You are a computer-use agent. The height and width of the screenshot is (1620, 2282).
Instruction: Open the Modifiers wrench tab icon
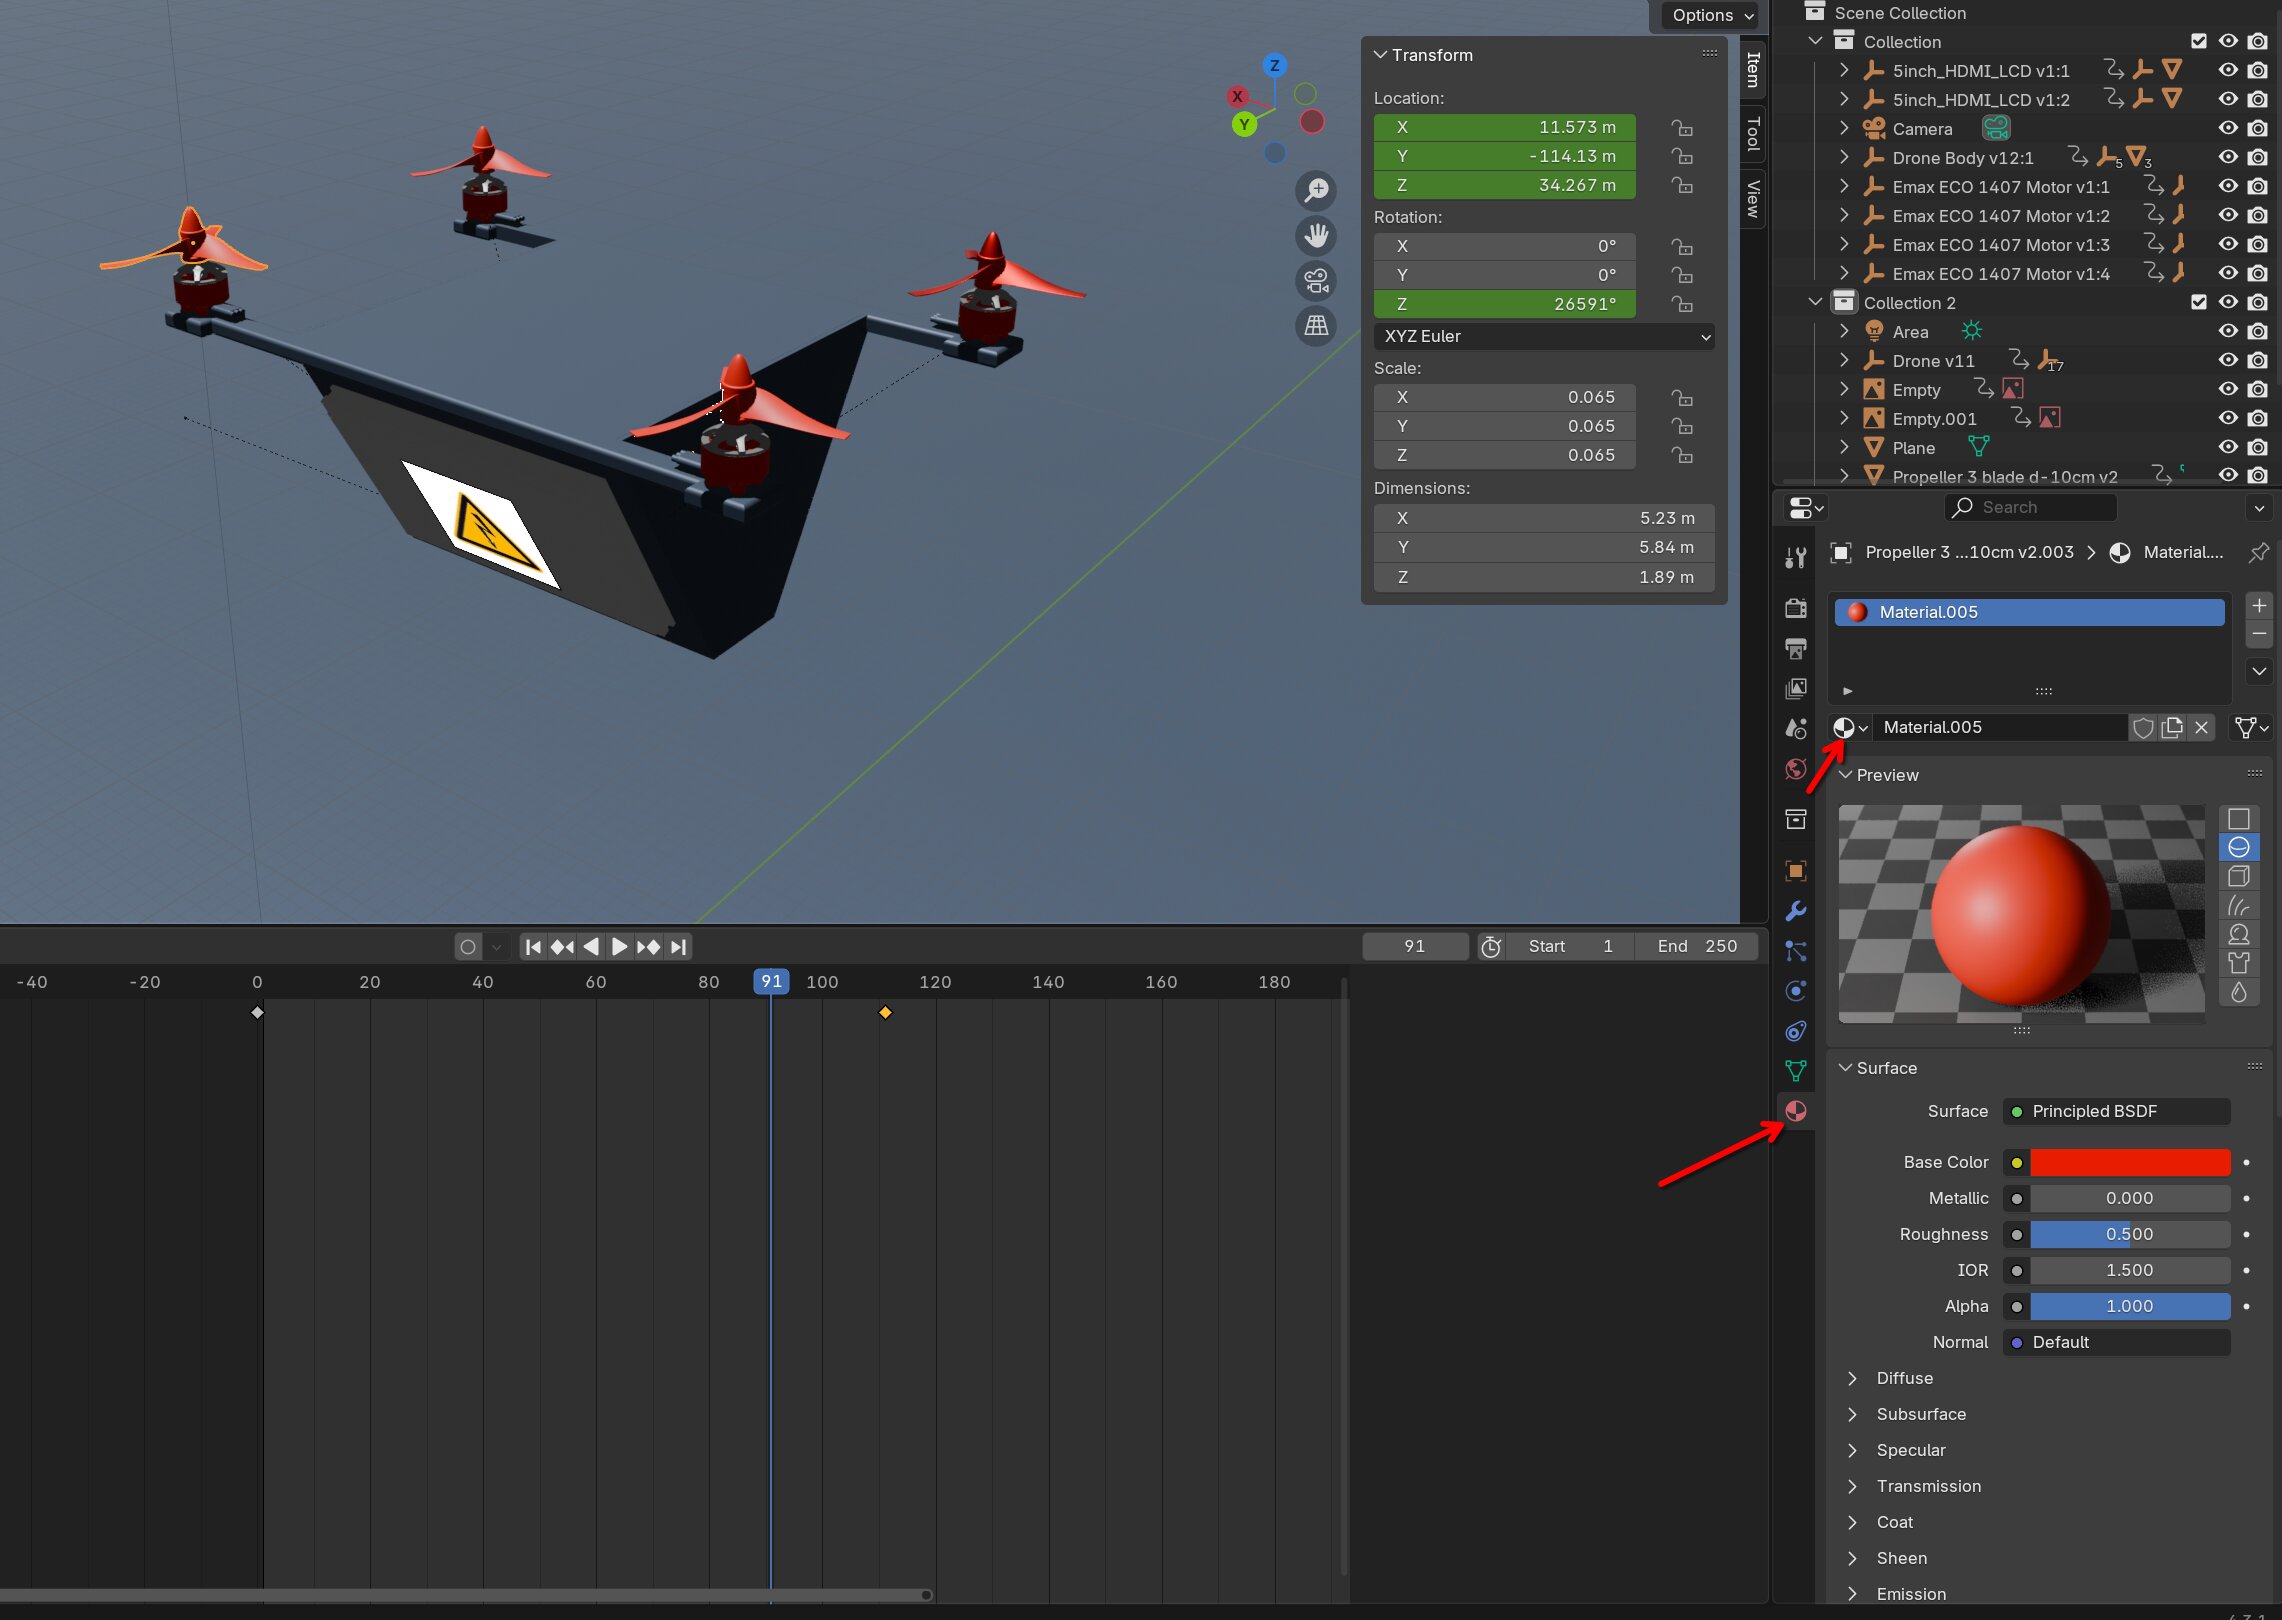click(1796, 910)
